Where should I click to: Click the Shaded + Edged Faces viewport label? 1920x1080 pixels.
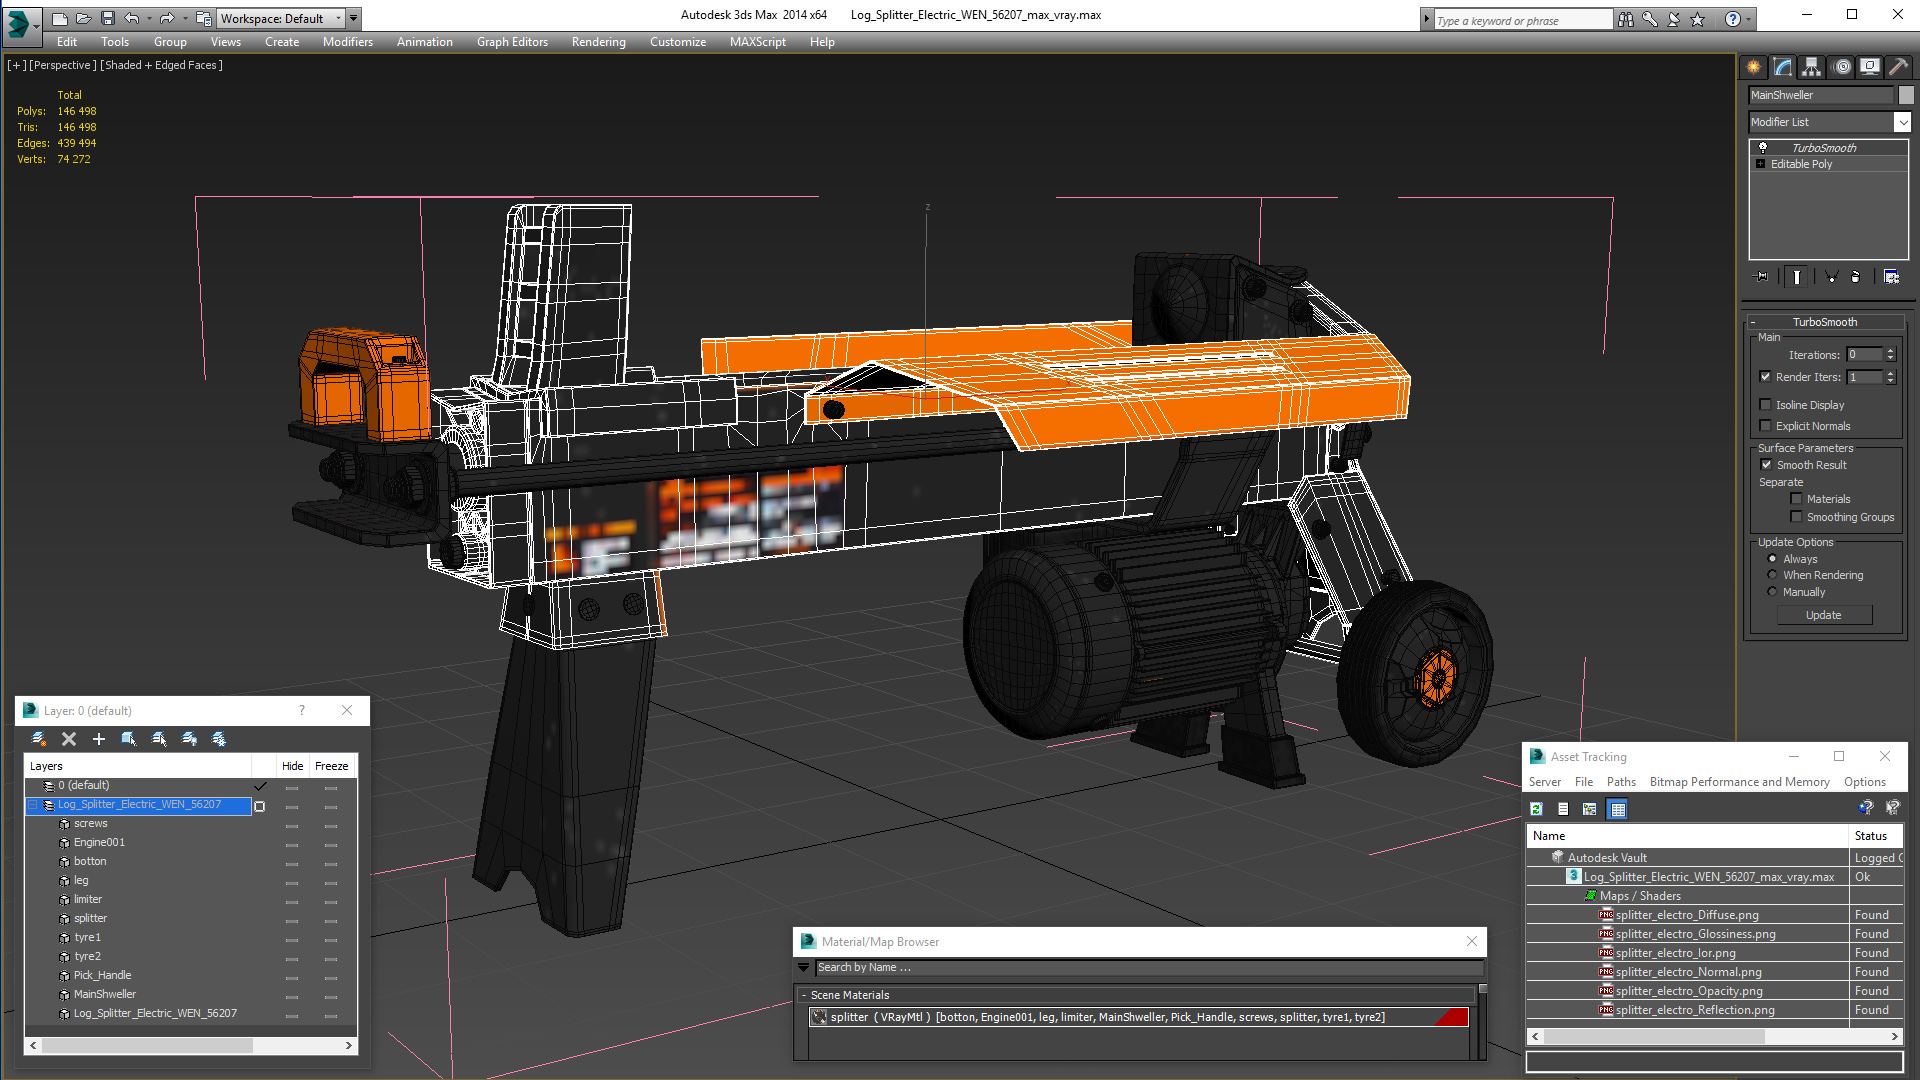coord(161,65)
